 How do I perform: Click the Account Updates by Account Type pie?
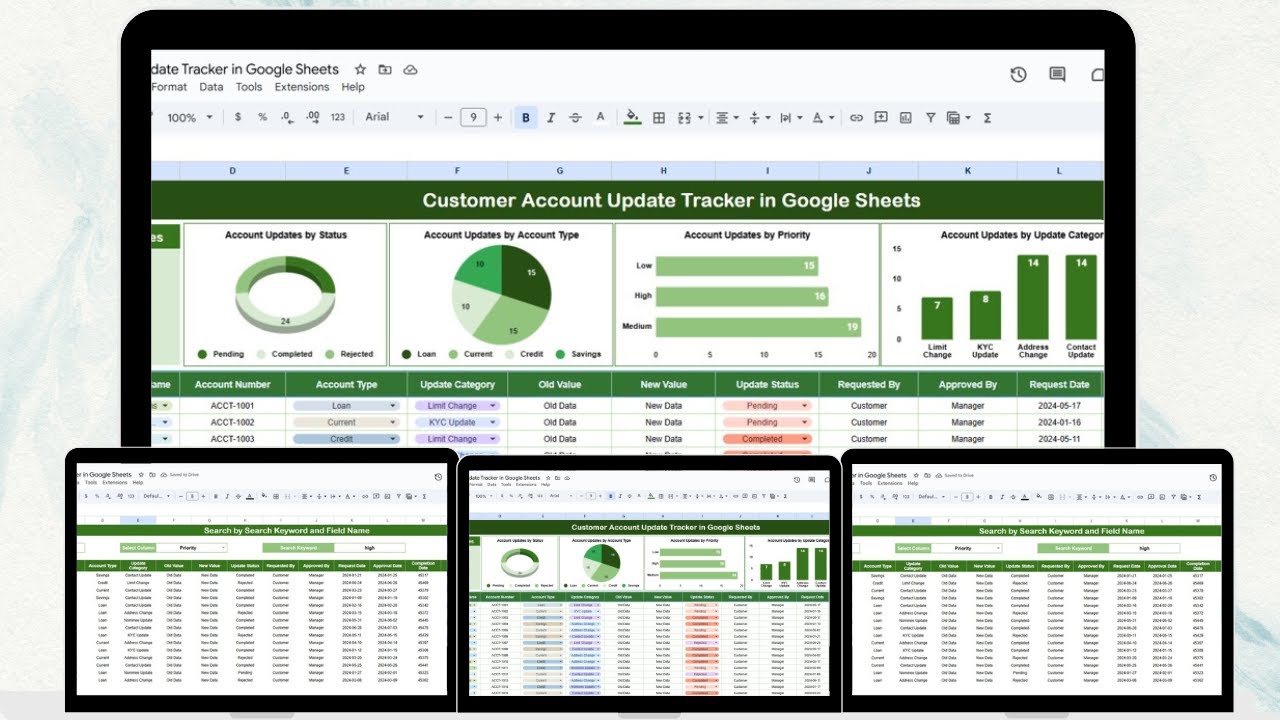coord(501,295)
